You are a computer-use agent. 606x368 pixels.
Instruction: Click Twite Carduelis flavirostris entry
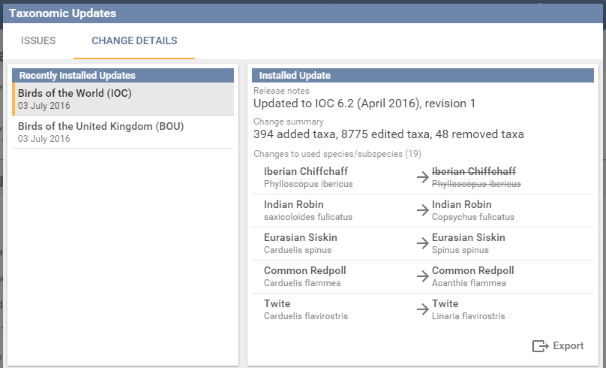pos(306,309)
